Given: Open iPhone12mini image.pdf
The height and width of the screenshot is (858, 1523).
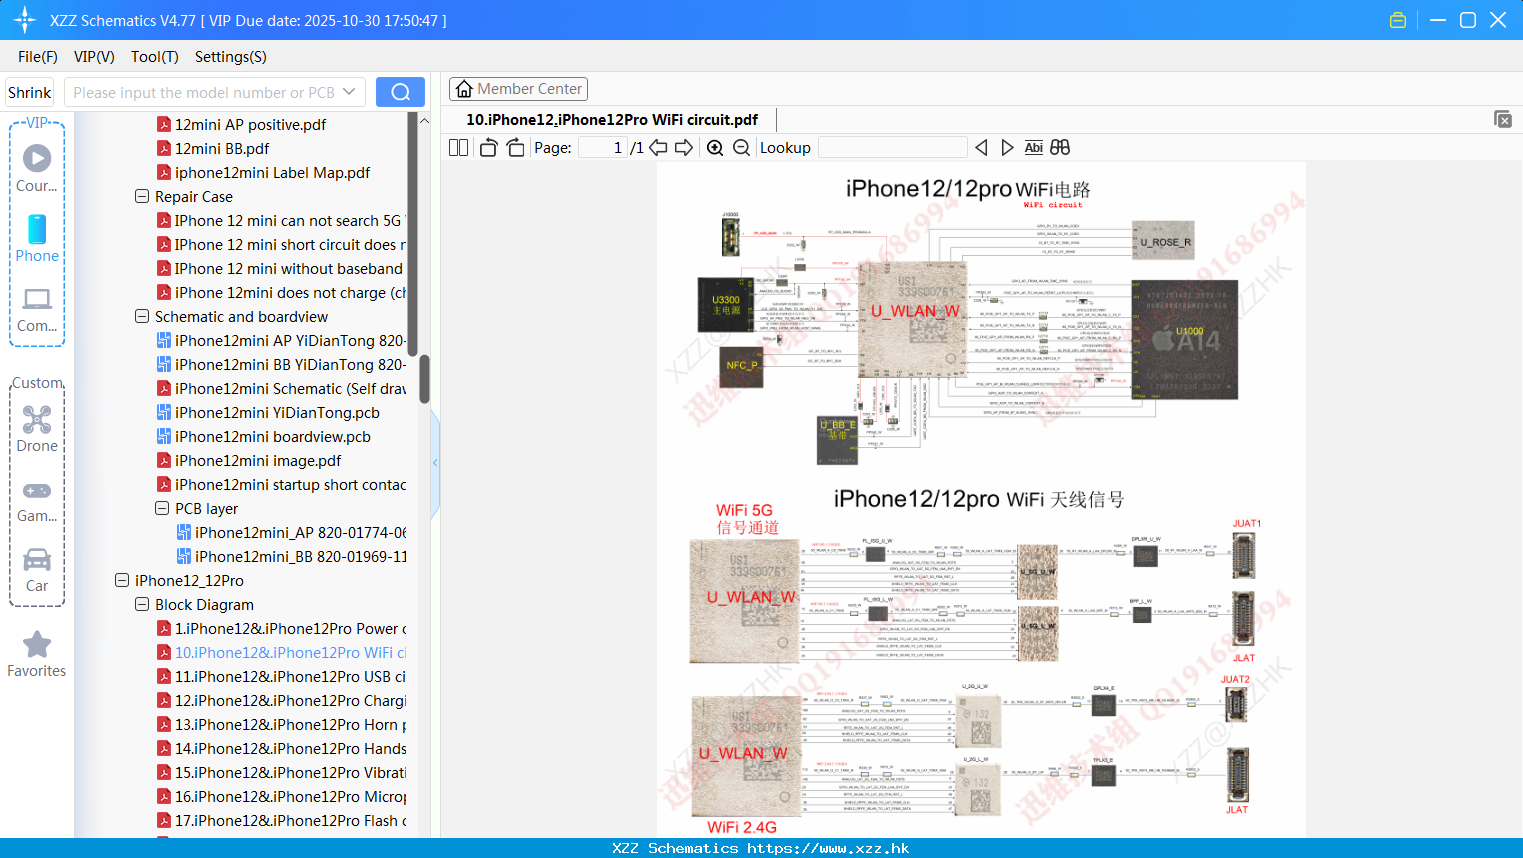Looking at the screenshot, I should coord(258,460).
